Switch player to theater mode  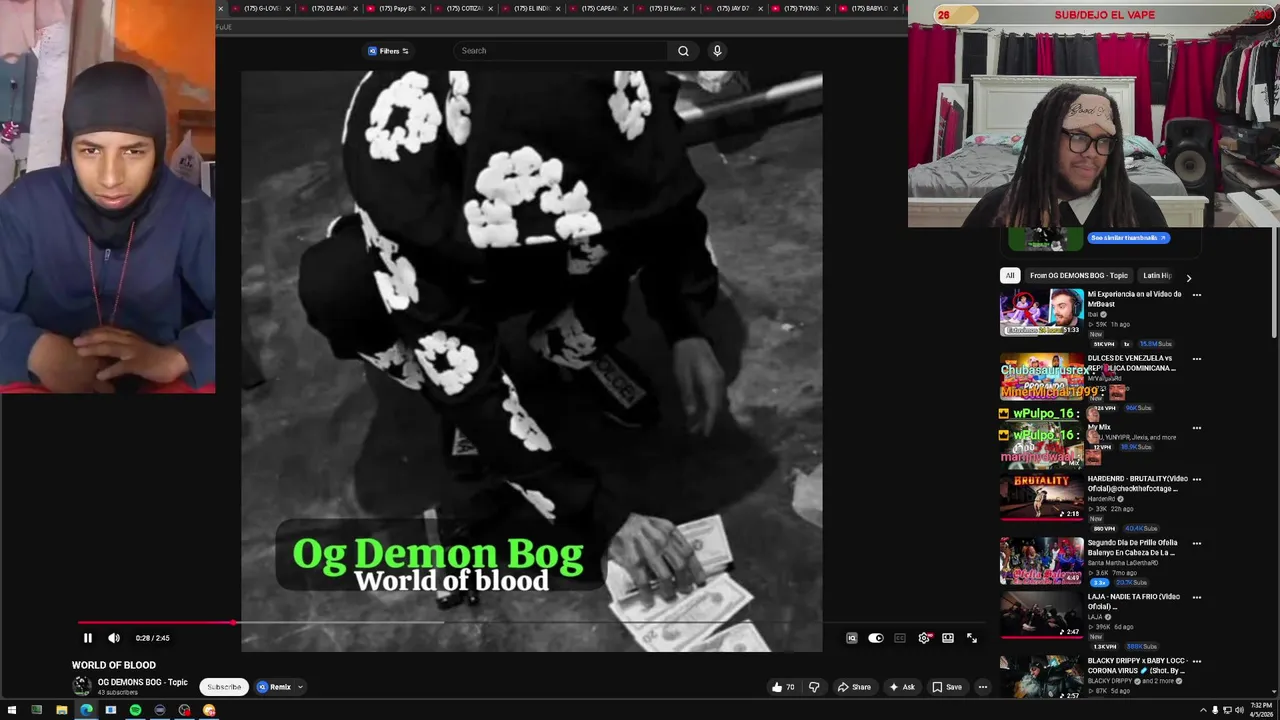tap(948, 638)
